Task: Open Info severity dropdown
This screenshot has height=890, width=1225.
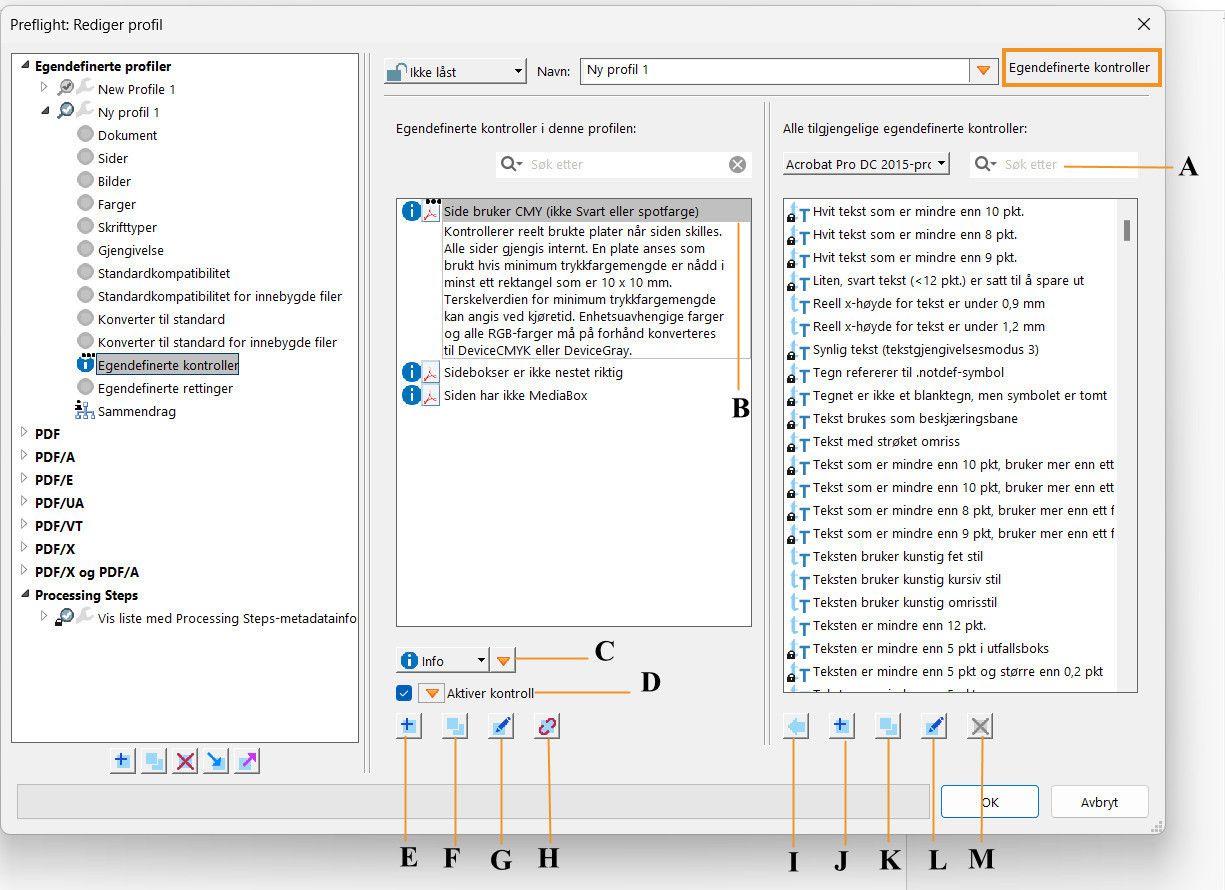Action: pos(442,661)
